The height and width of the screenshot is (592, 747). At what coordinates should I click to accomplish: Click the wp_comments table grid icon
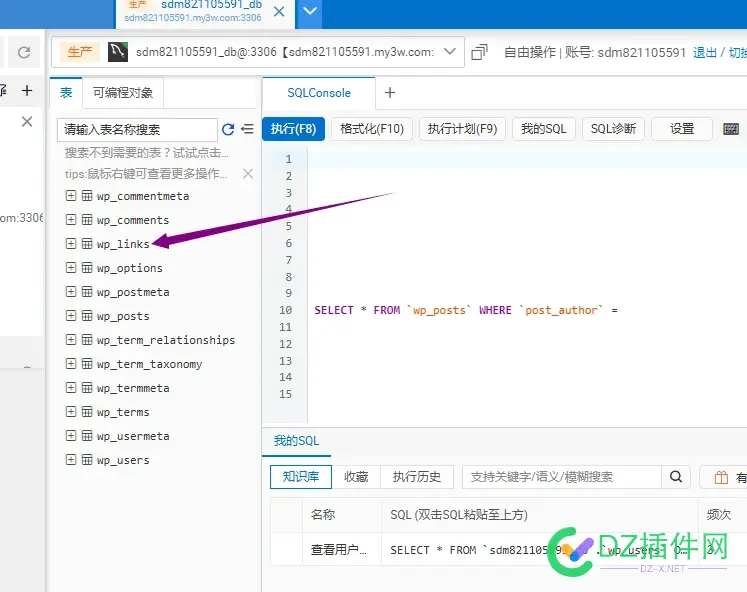(87, 220)
